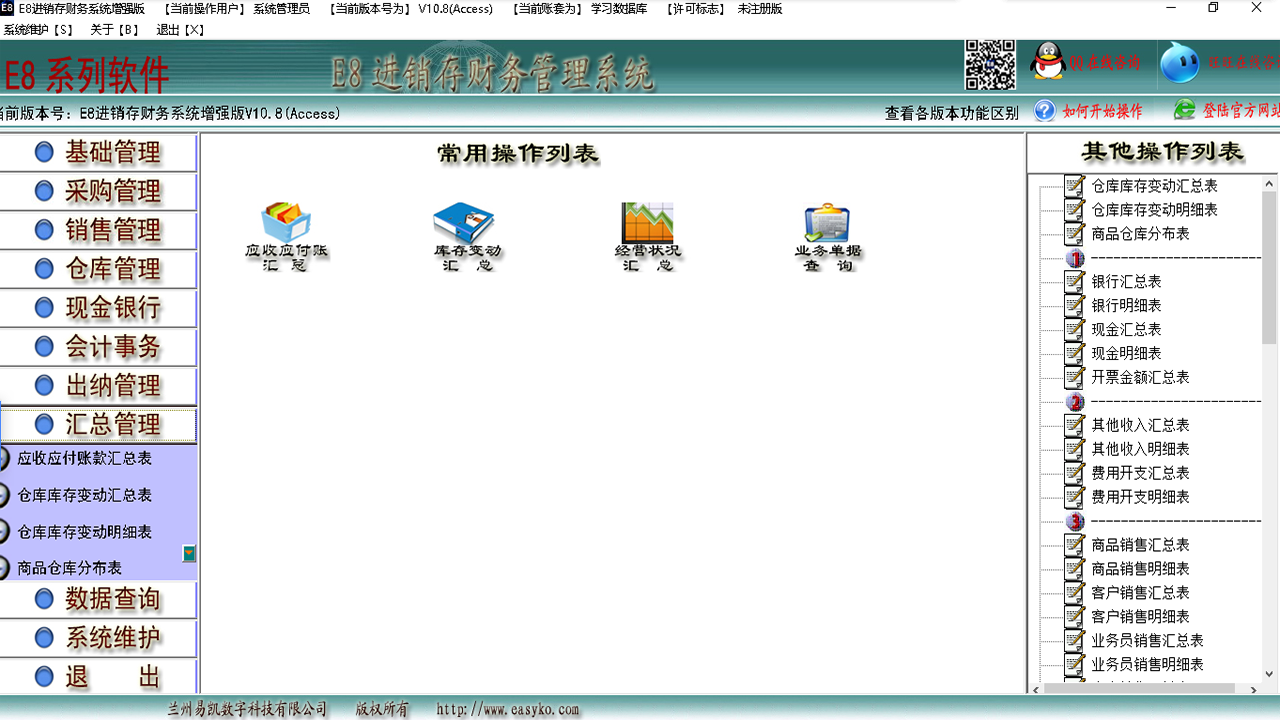This screenshot has height=720, width=1280.
Task: Open the 关于【B】 menu
Action: tap(112, 28)
